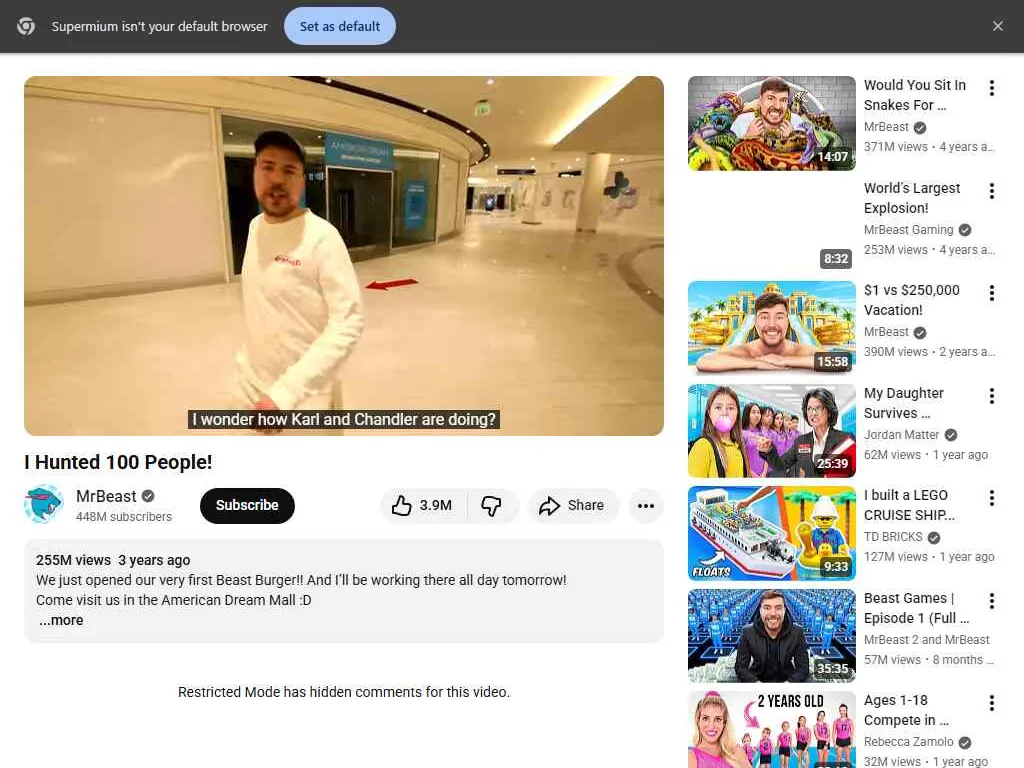Open the $1 vs $250,000 Vacation thumbnail

(x=771, y=328)
